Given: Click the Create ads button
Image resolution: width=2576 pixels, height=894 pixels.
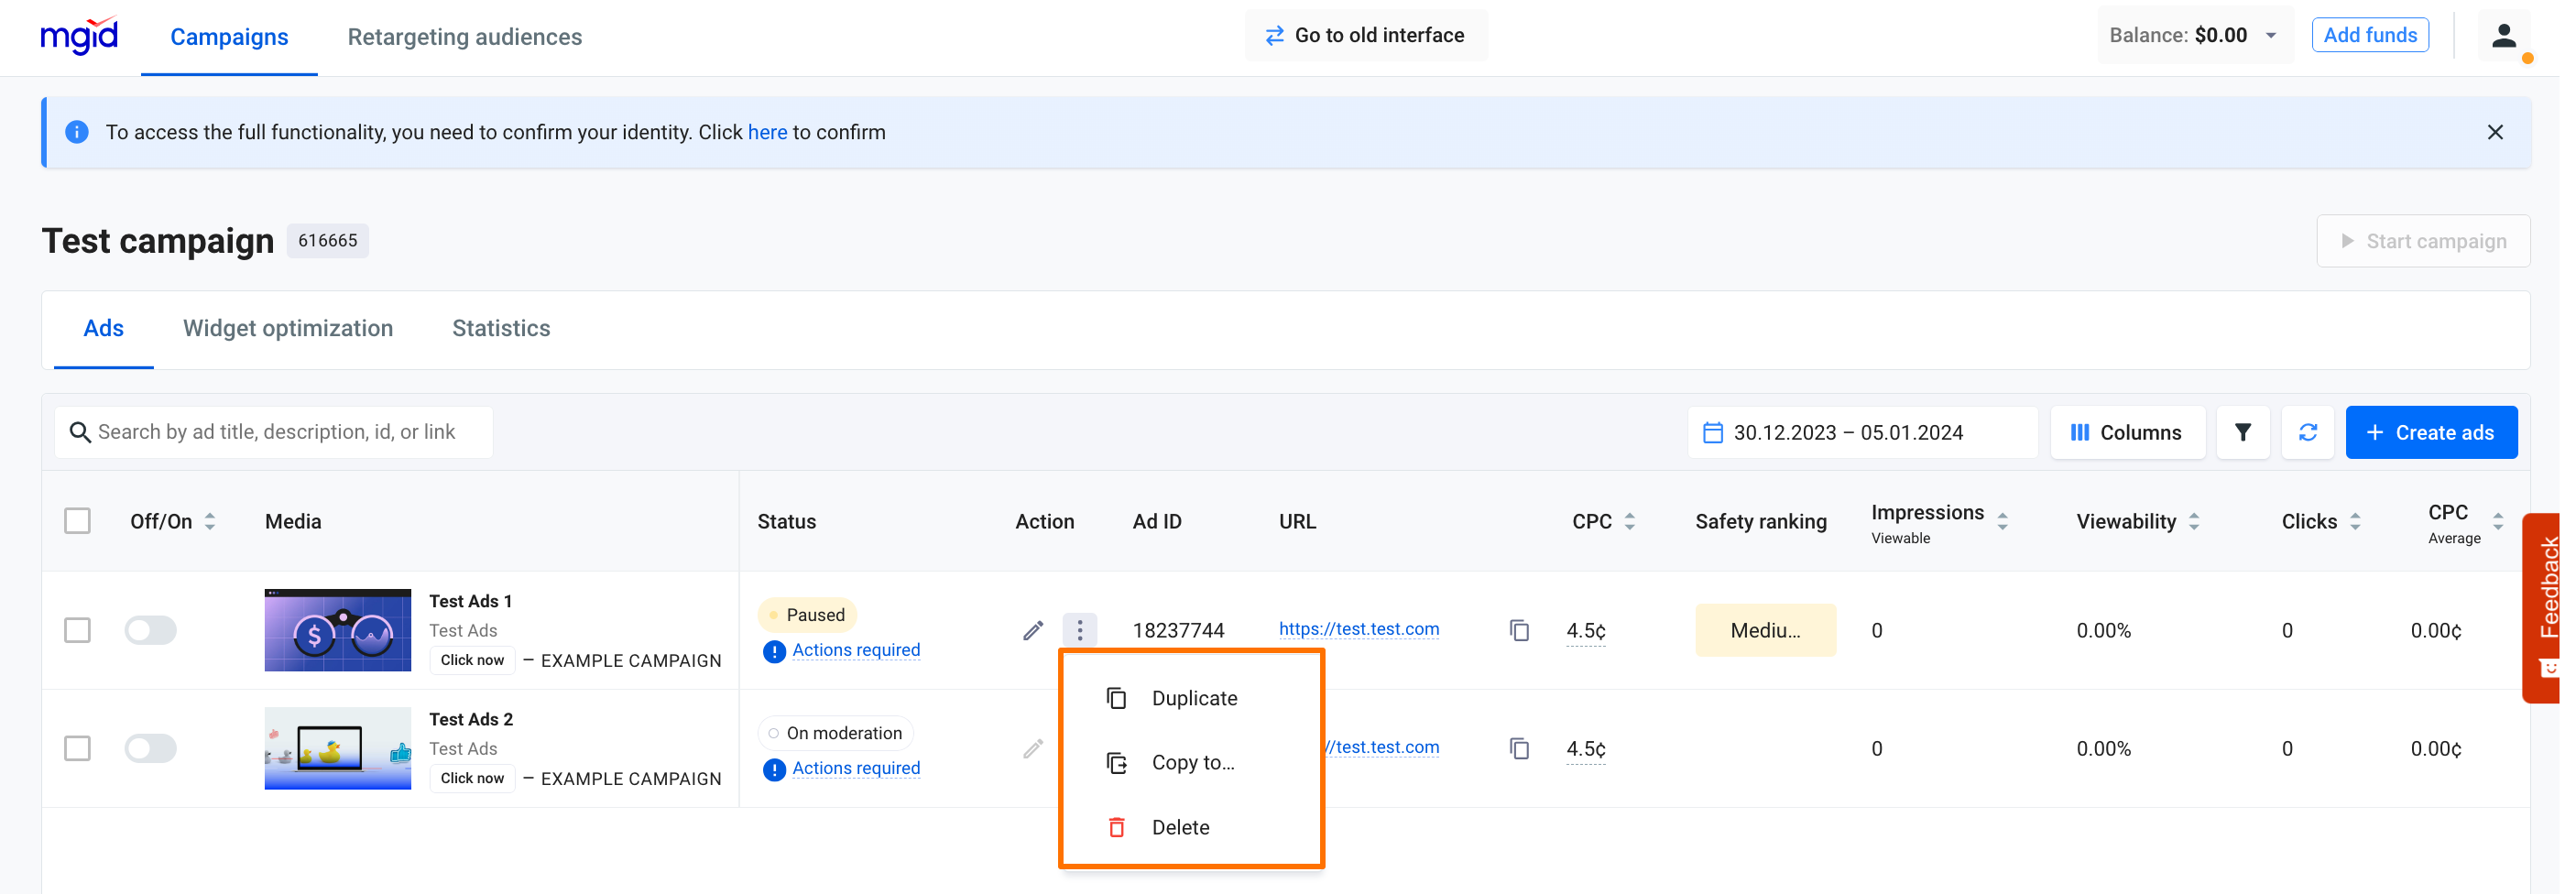Looking at the screenshot, I should point(2430,432).
